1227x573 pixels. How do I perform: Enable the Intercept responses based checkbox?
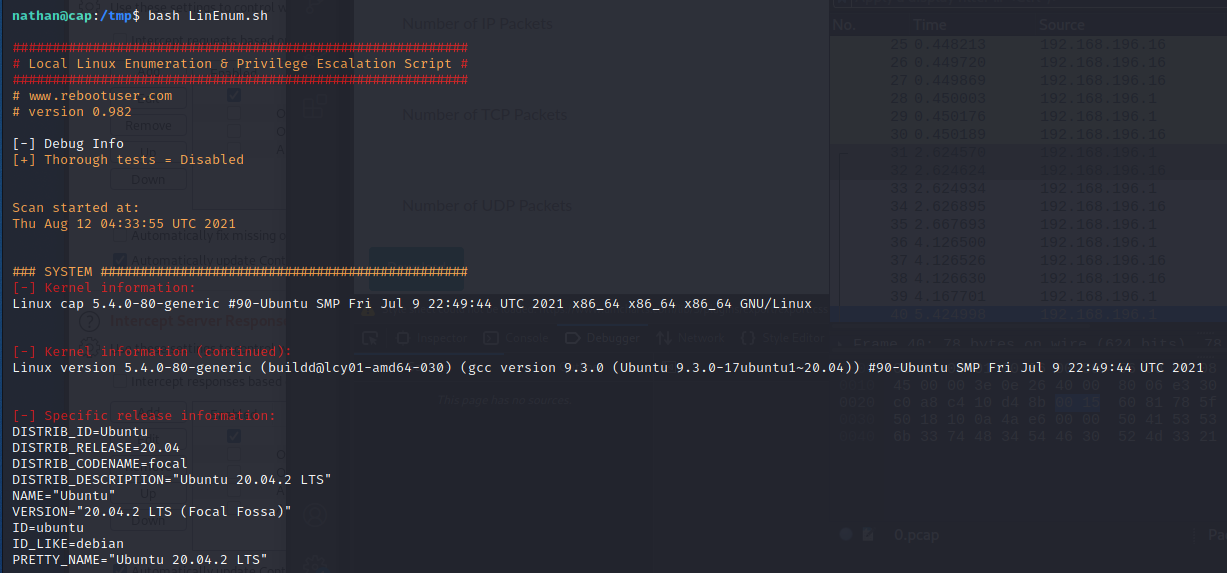(120, 380)
